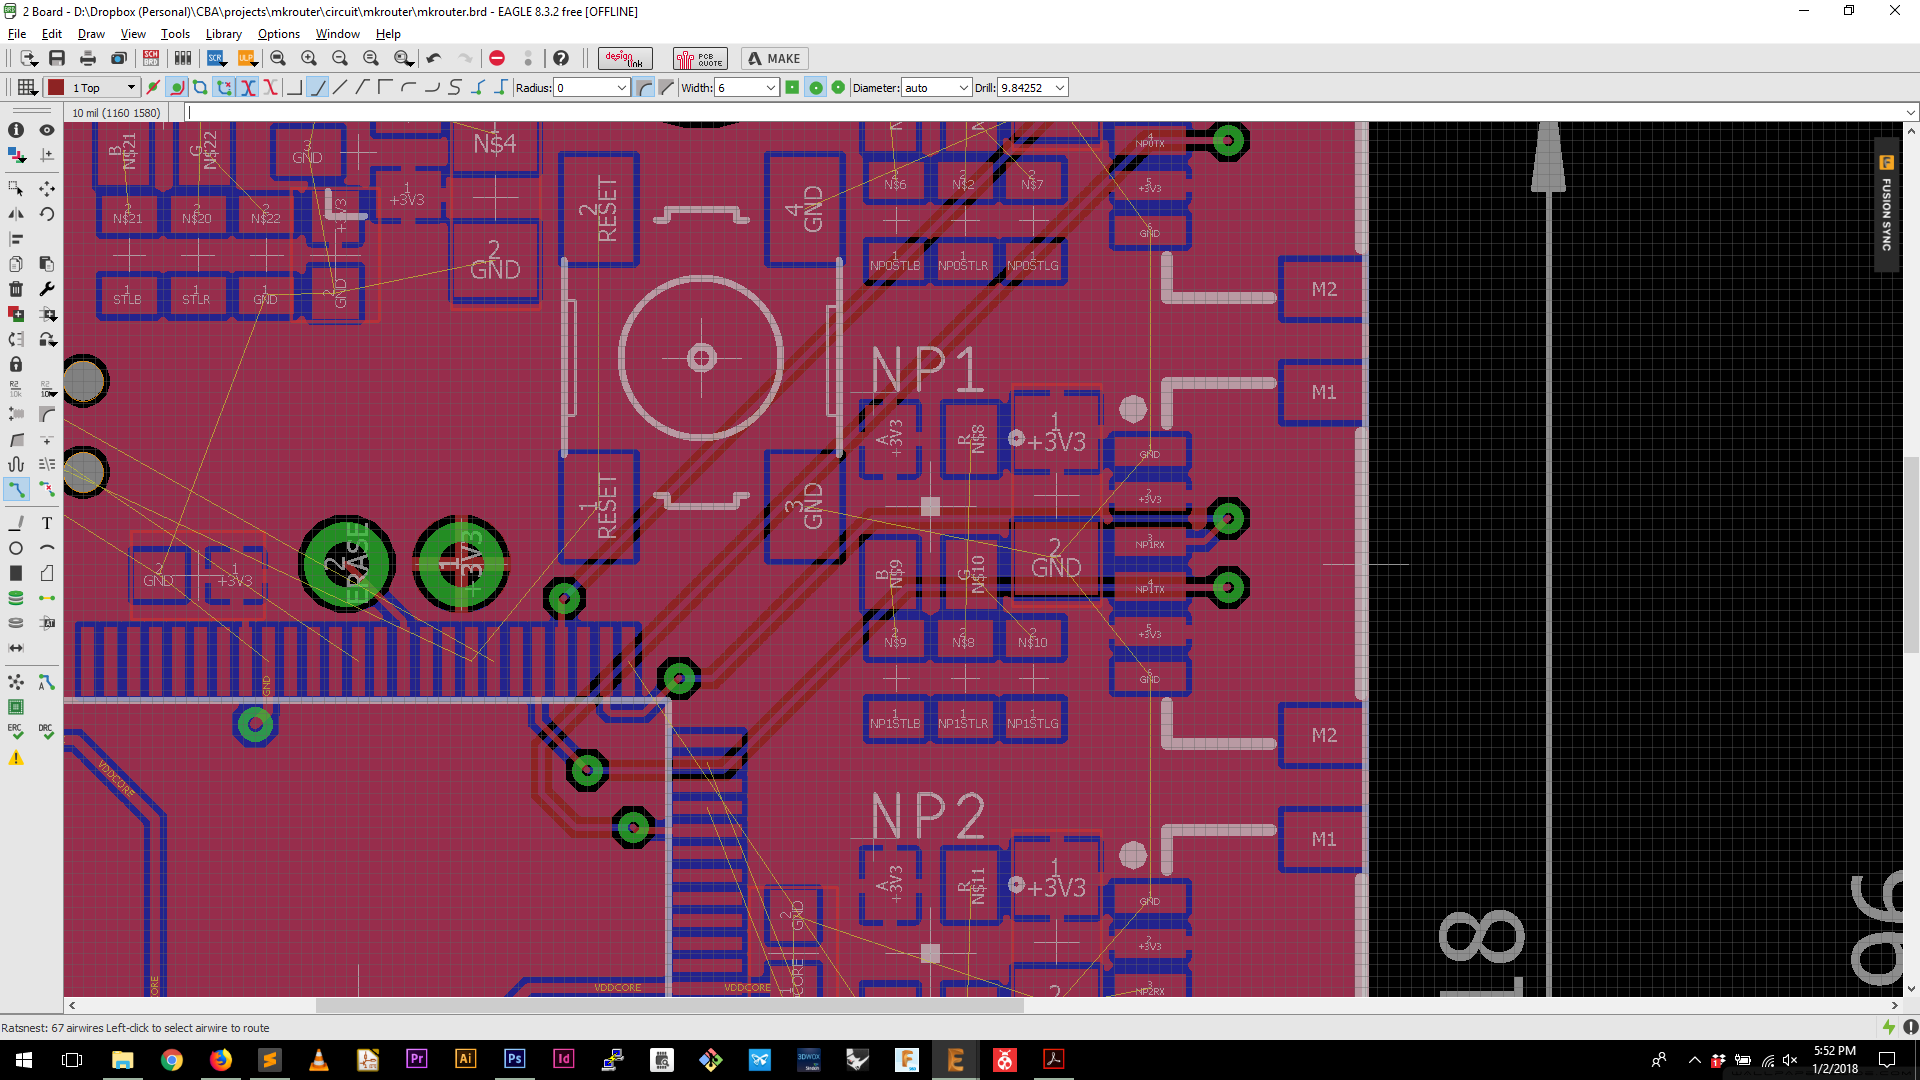
Task: Open the Autorouter tool
Action: (x=46, y=682)
